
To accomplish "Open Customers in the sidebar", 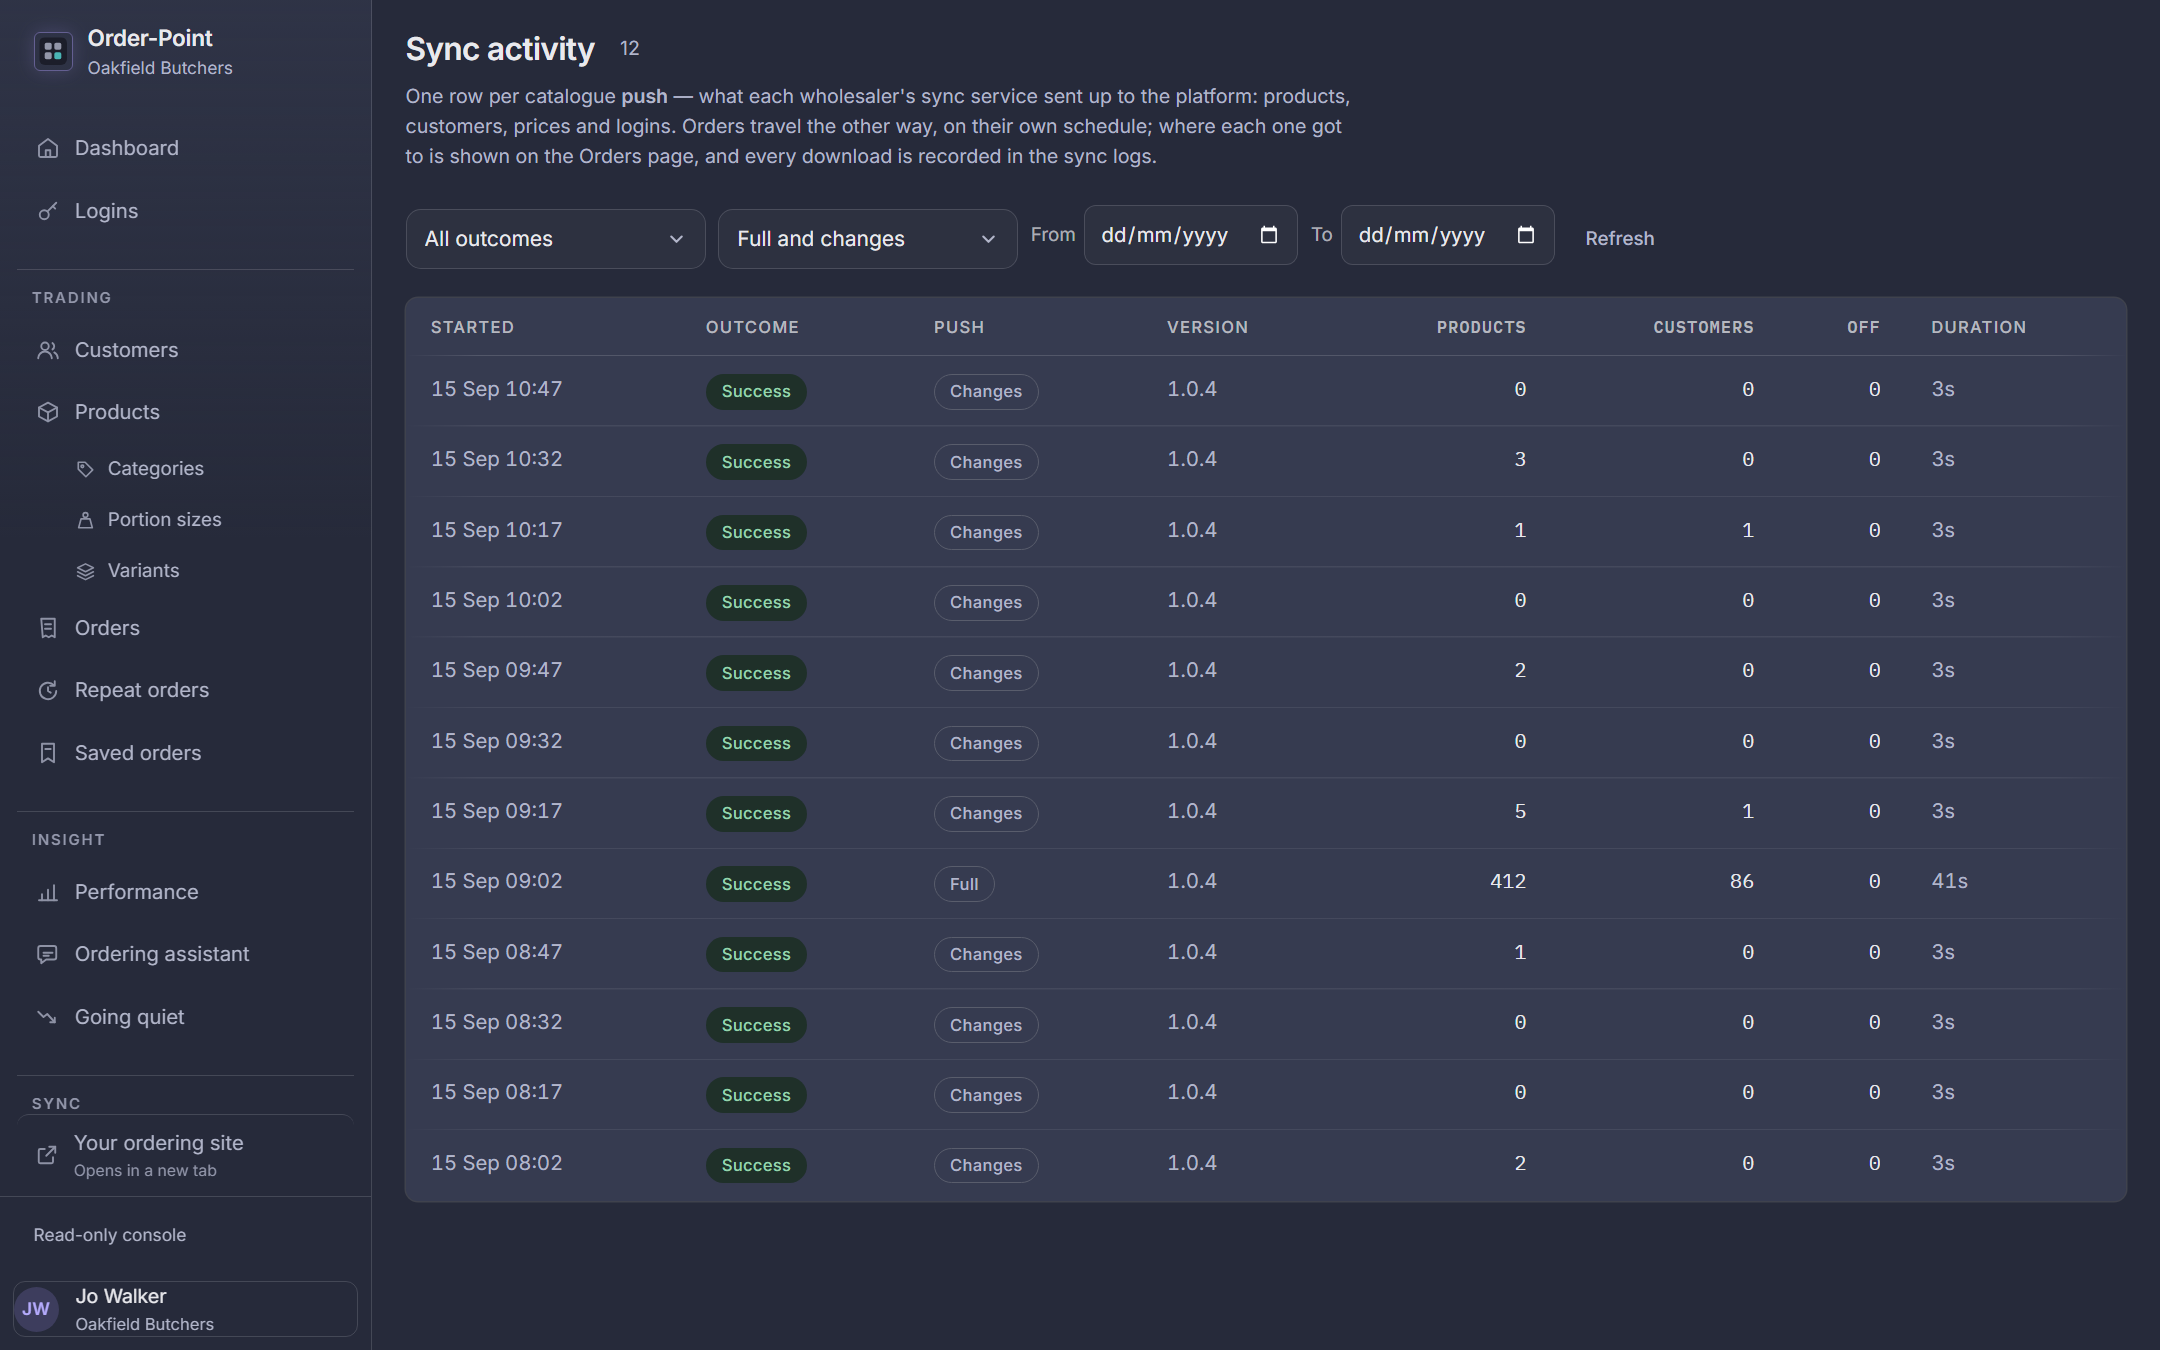I will pos(186,350).
